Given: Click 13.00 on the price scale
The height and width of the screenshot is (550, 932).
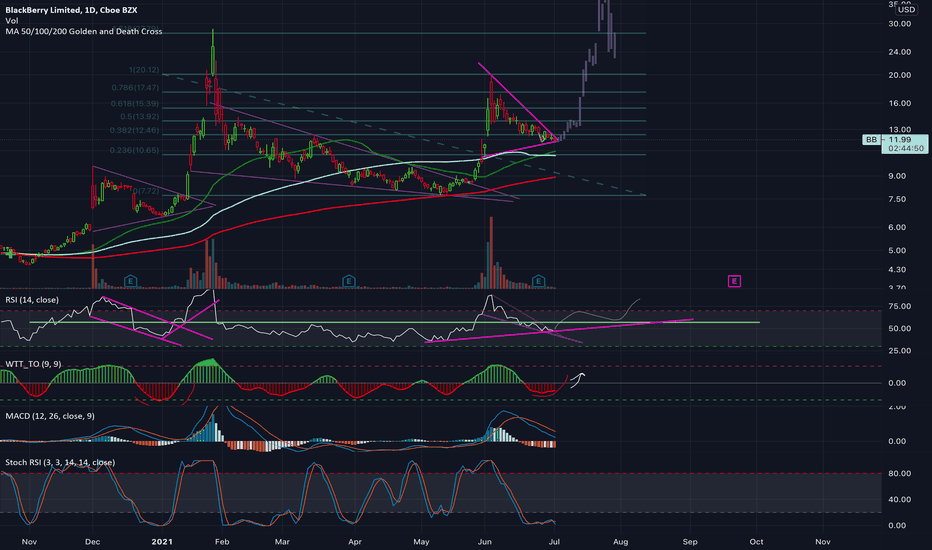Looking at the screenshot, I should 899,129.
